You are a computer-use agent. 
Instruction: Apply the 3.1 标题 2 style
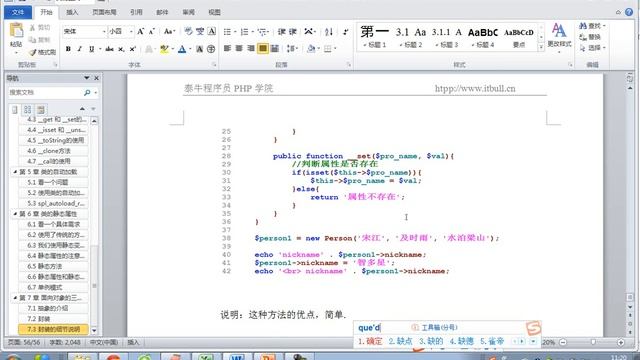tap(411, 36)
